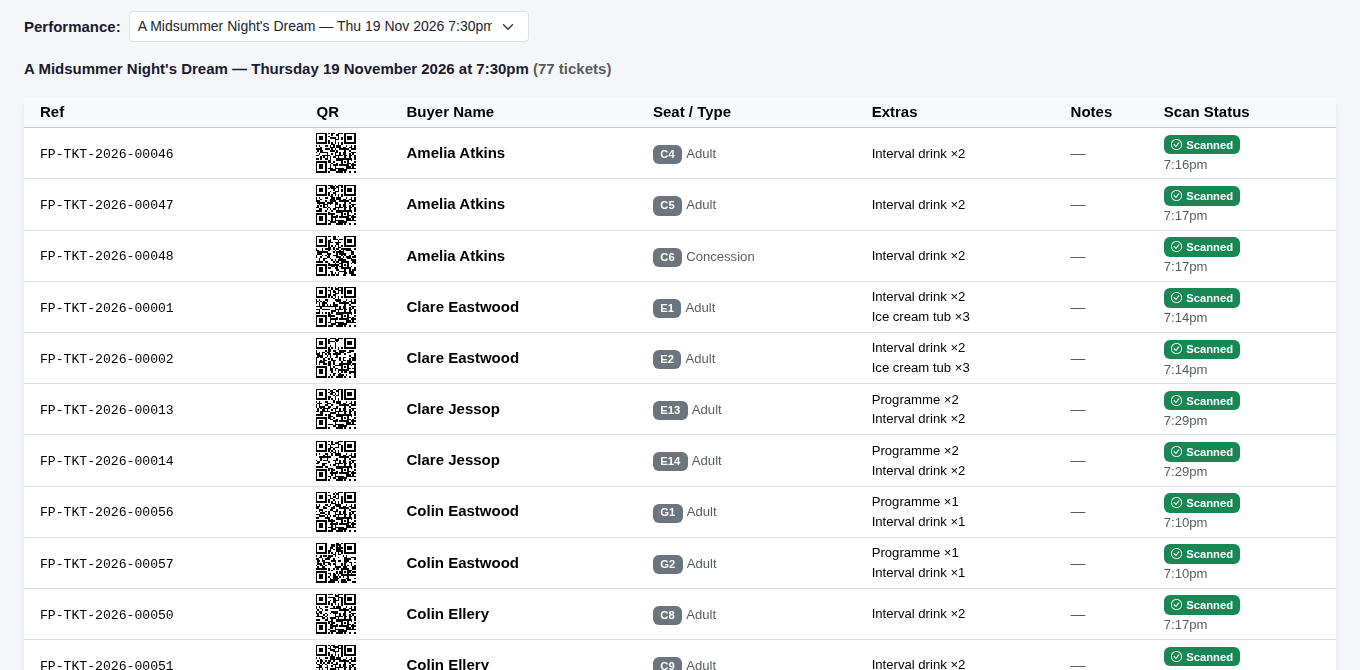This screenshot has width=1360, height=670.
Task: Click the '(77 tickets)' count text
Action: pos(572,69)
